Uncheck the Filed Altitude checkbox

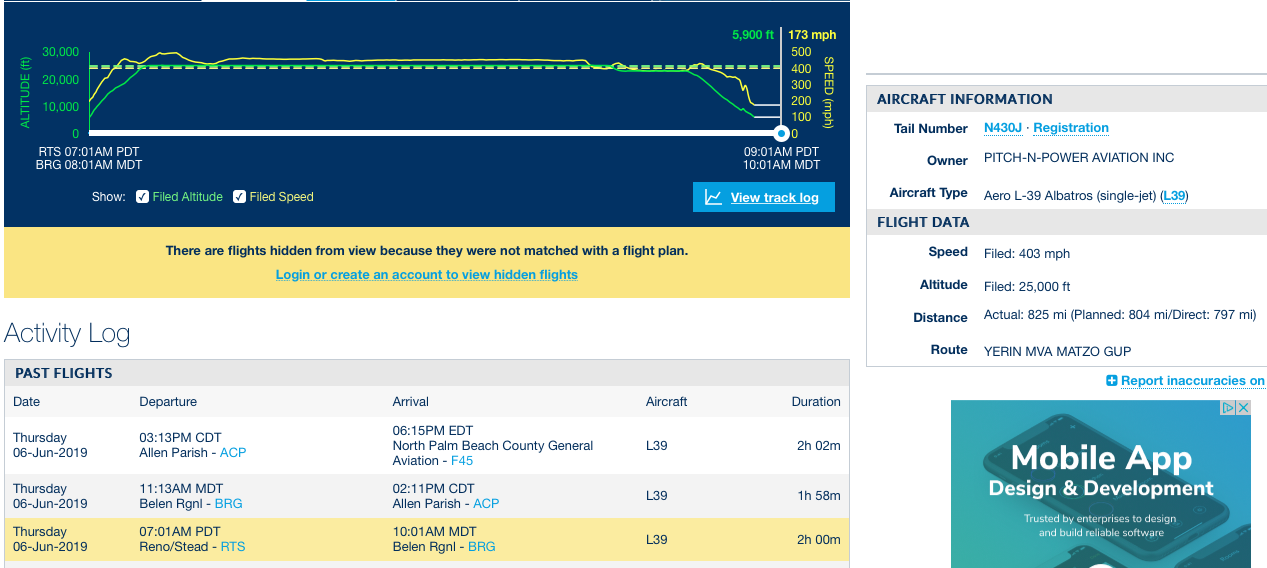[x=143, y=197]
